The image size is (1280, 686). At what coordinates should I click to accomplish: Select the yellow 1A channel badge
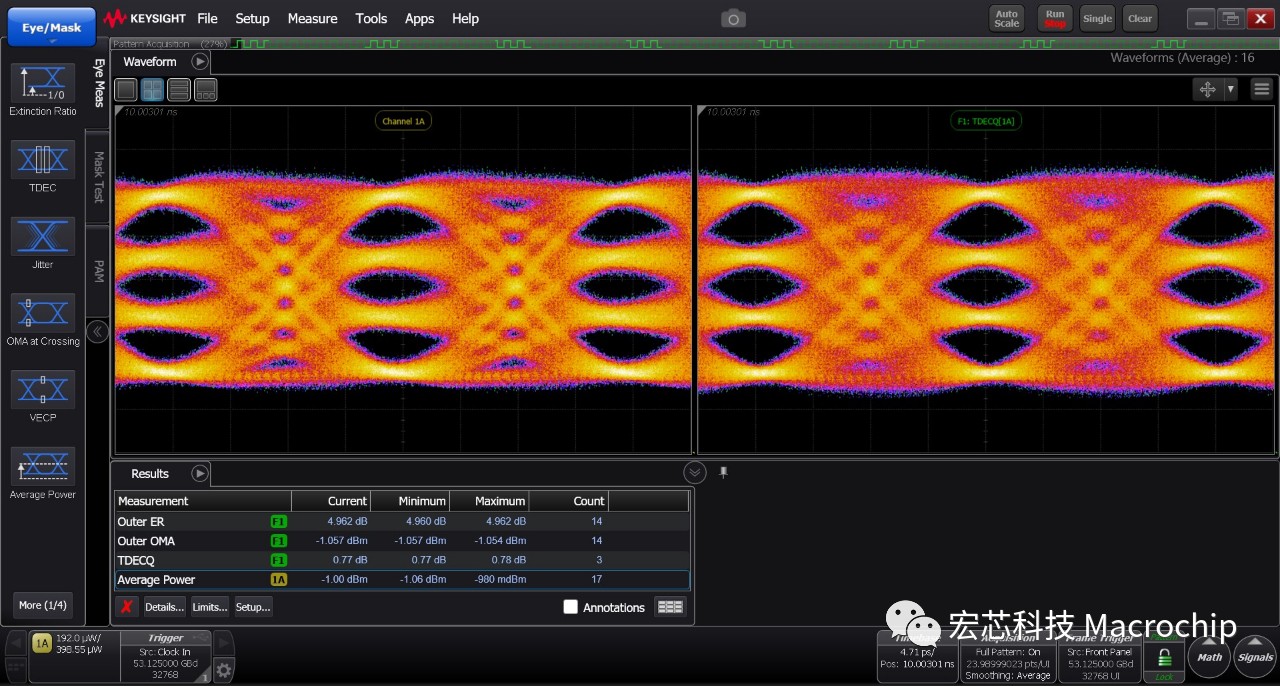pyautogui.click(x=42, y=644)
